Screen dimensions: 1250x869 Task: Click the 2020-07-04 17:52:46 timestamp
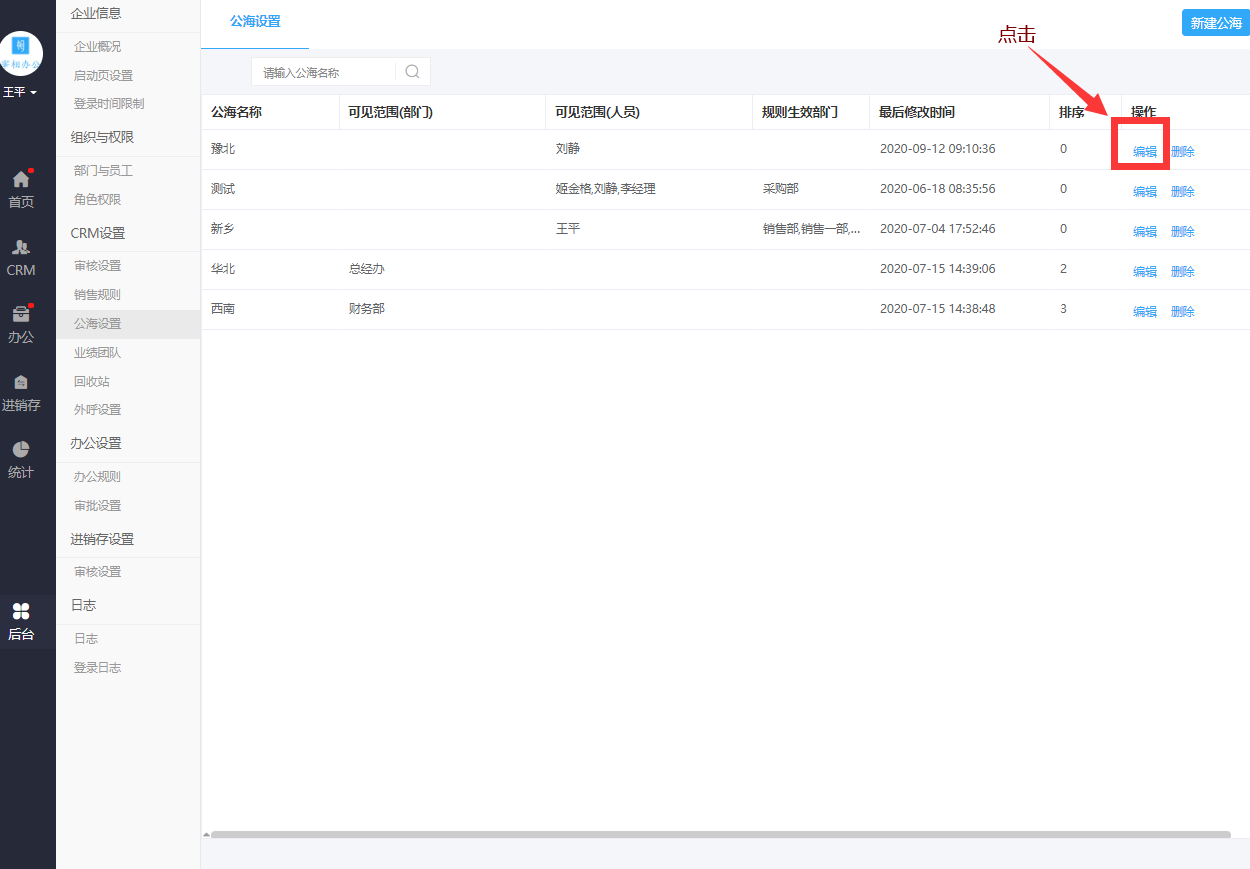tap(937, 229)
